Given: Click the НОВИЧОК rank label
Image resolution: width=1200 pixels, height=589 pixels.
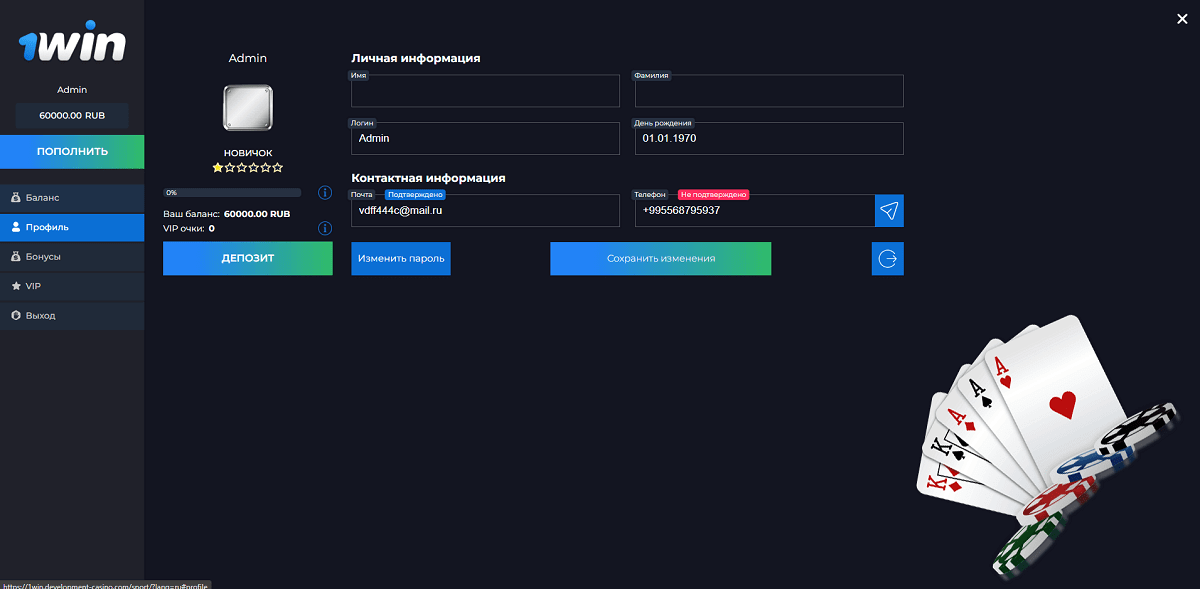Looking at the screenshot, I should 248,153.
